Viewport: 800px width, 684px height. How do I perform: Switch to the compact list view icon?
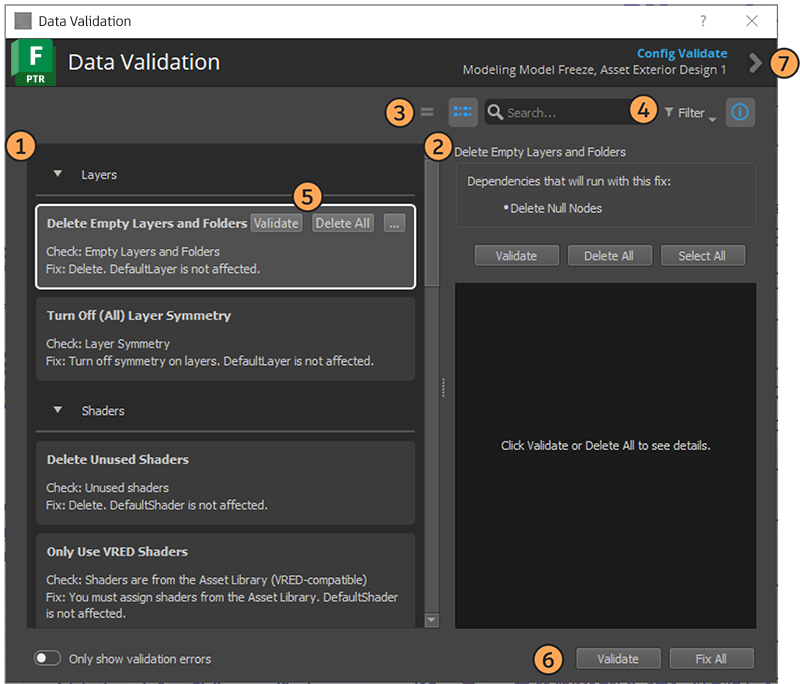(427, 113)
